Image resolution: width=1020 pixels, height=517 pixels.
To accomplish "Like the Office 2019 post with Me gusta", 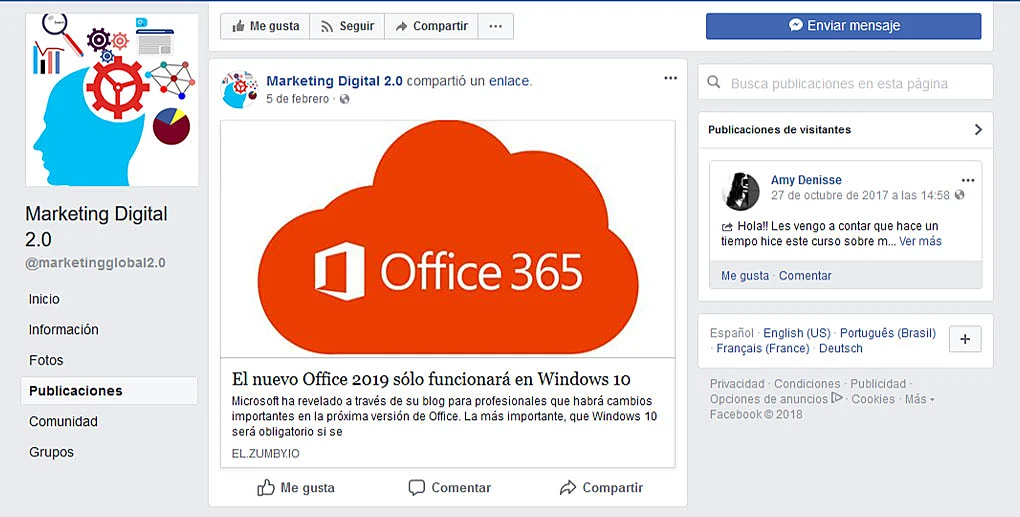I will (296, 488).
